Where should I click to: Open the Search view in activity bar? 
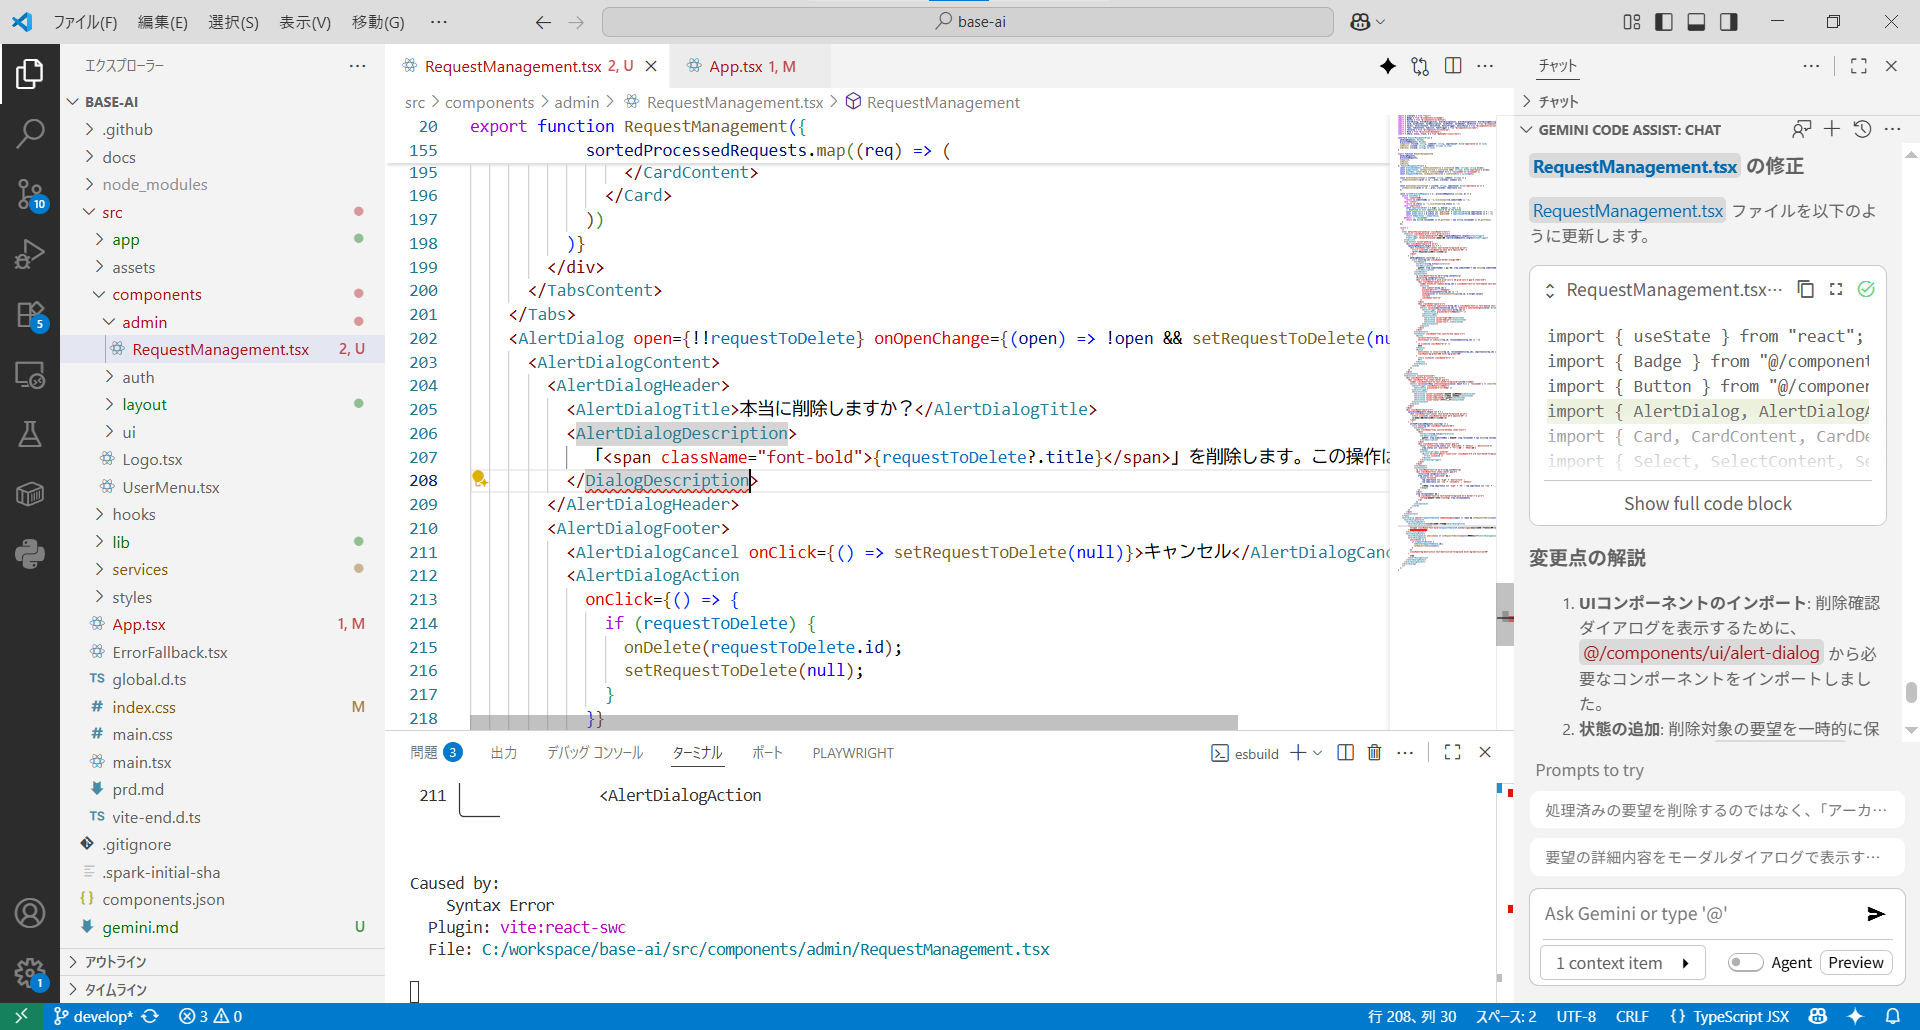(x=30, y=133)
